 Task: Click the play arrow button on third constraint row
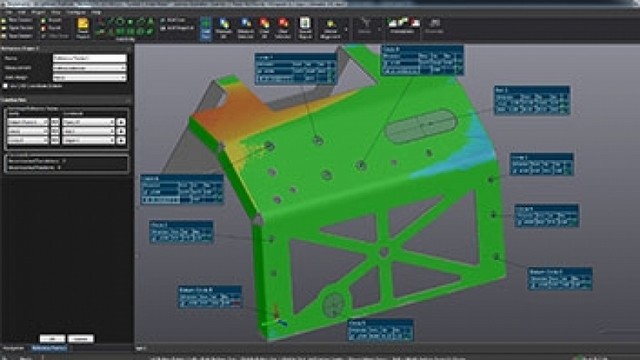point(121,140)
